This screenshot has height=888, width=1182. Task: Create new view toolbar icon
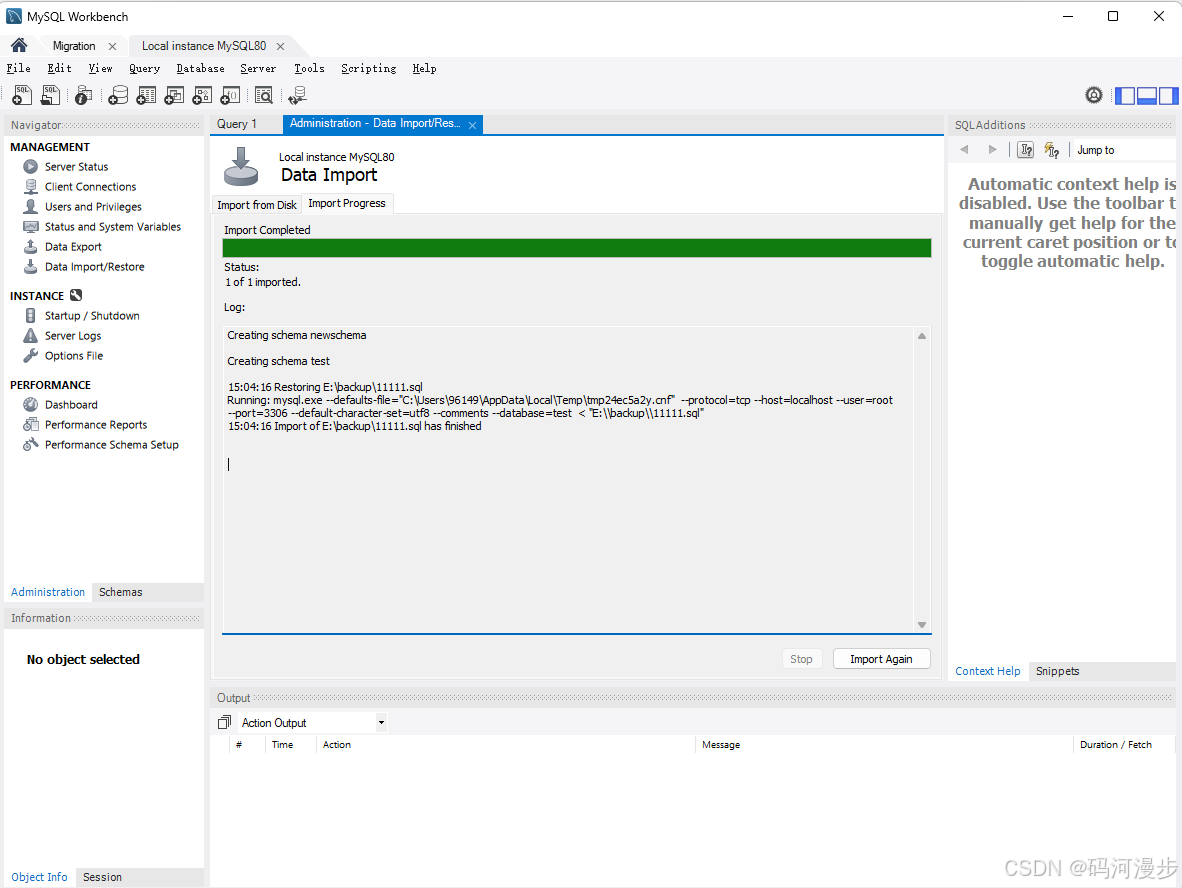click(x=174, y=95)
